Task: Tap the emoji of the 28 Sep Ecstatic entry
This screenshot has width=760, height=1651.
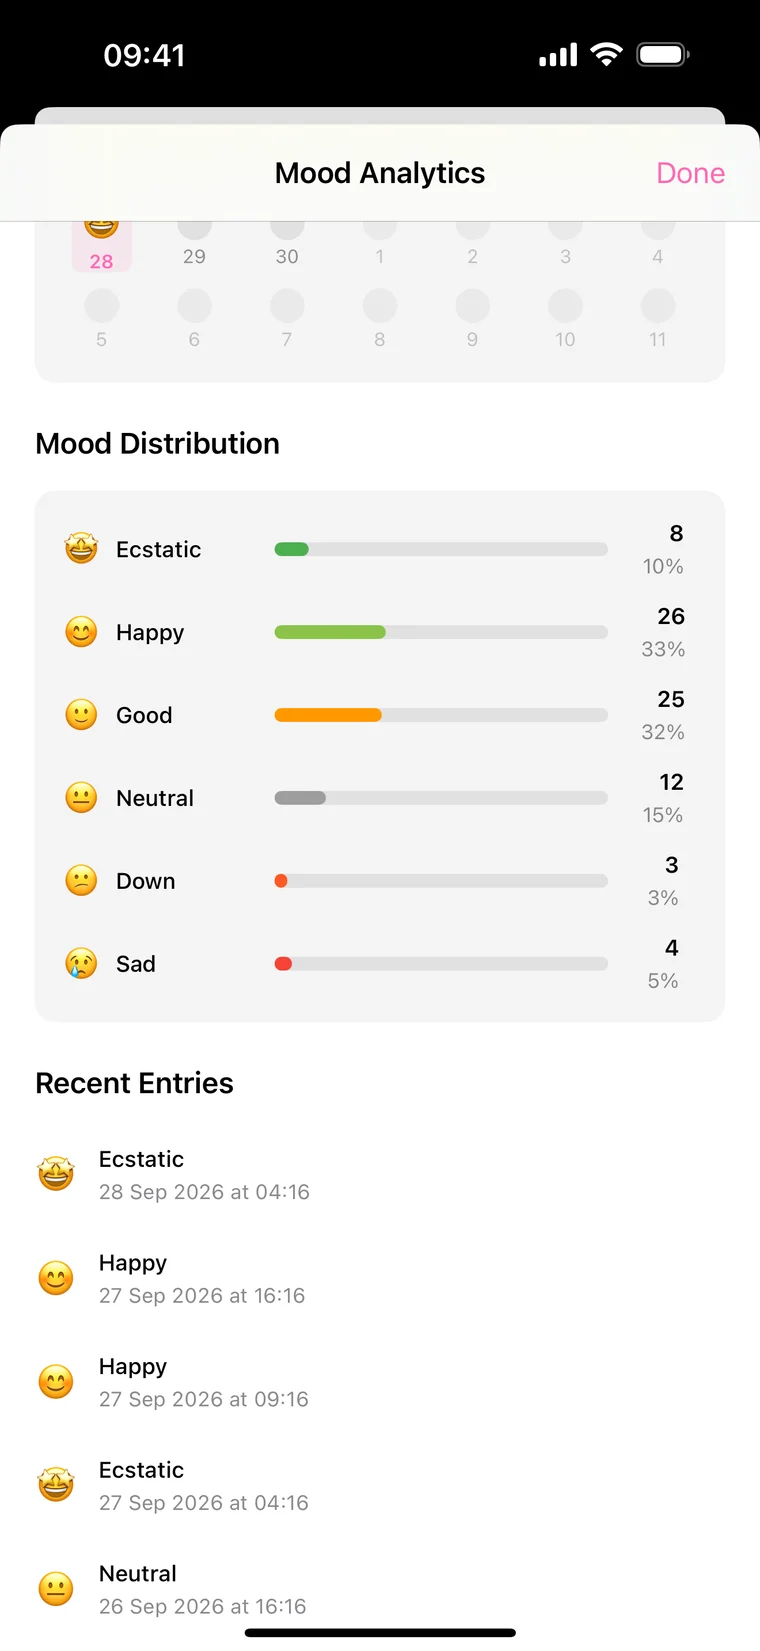Action: pyautogui.click(x=56, y=1174)
